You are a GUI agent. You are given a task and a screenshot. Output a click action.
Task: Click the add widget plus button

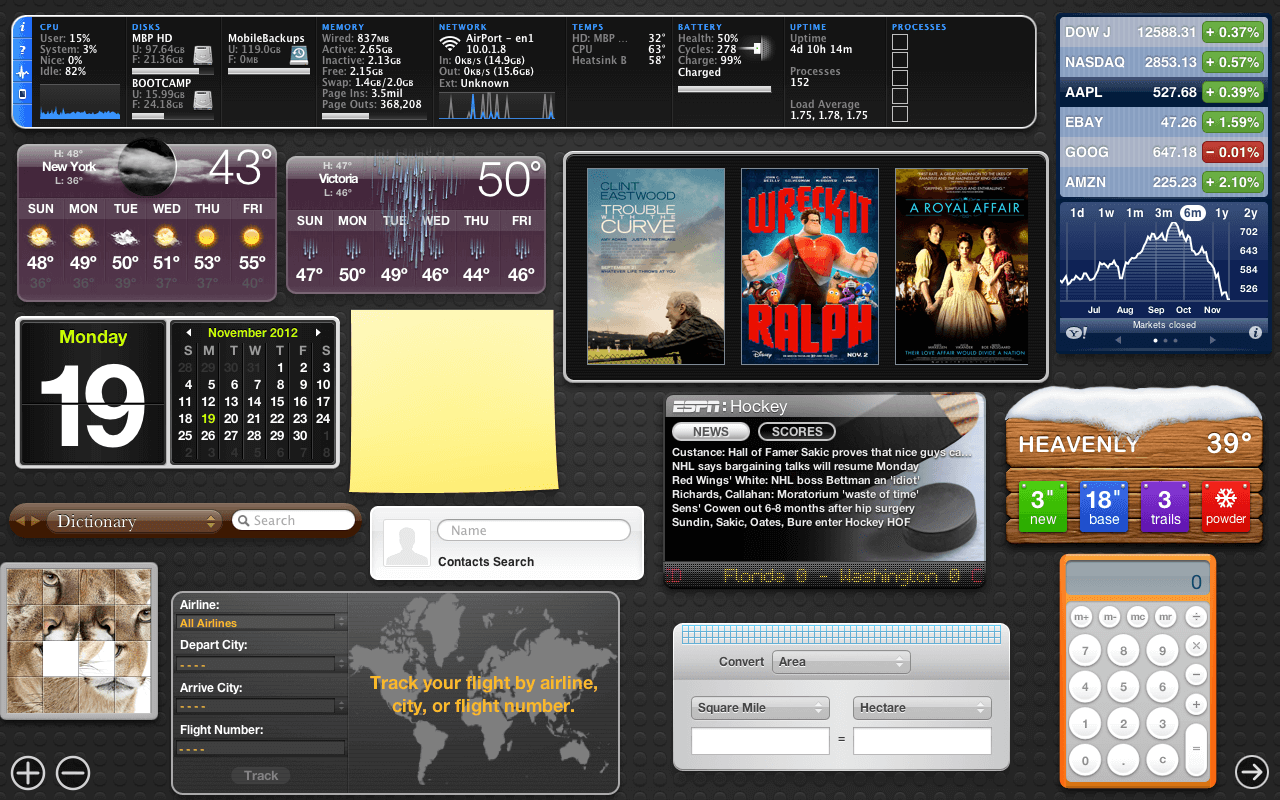(28, 772)
